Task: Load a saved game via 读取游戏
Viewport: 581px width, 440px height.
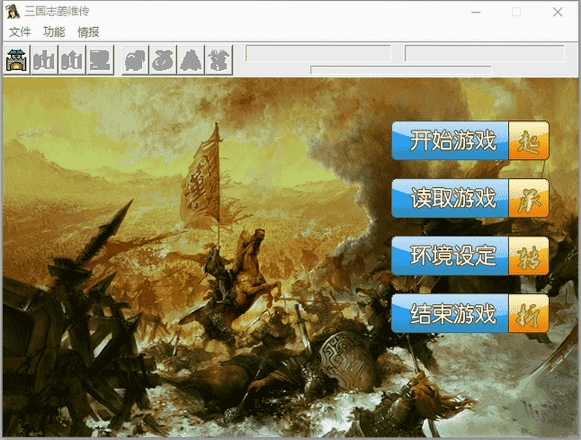Action: 470,198
